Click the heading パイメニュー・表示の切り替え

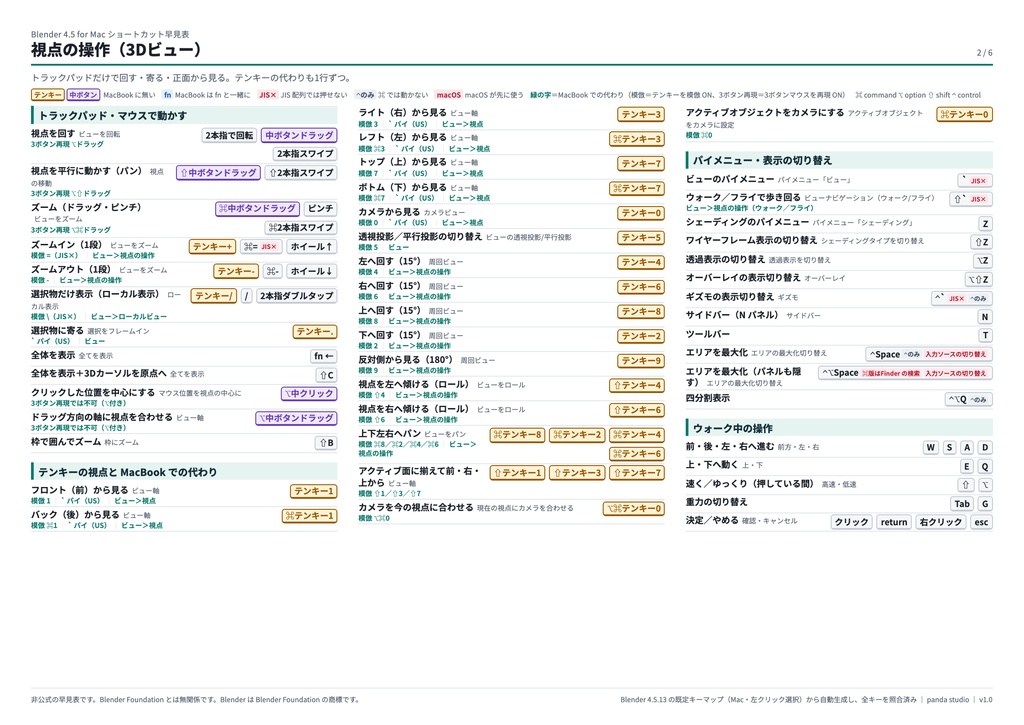coord(762,160)
